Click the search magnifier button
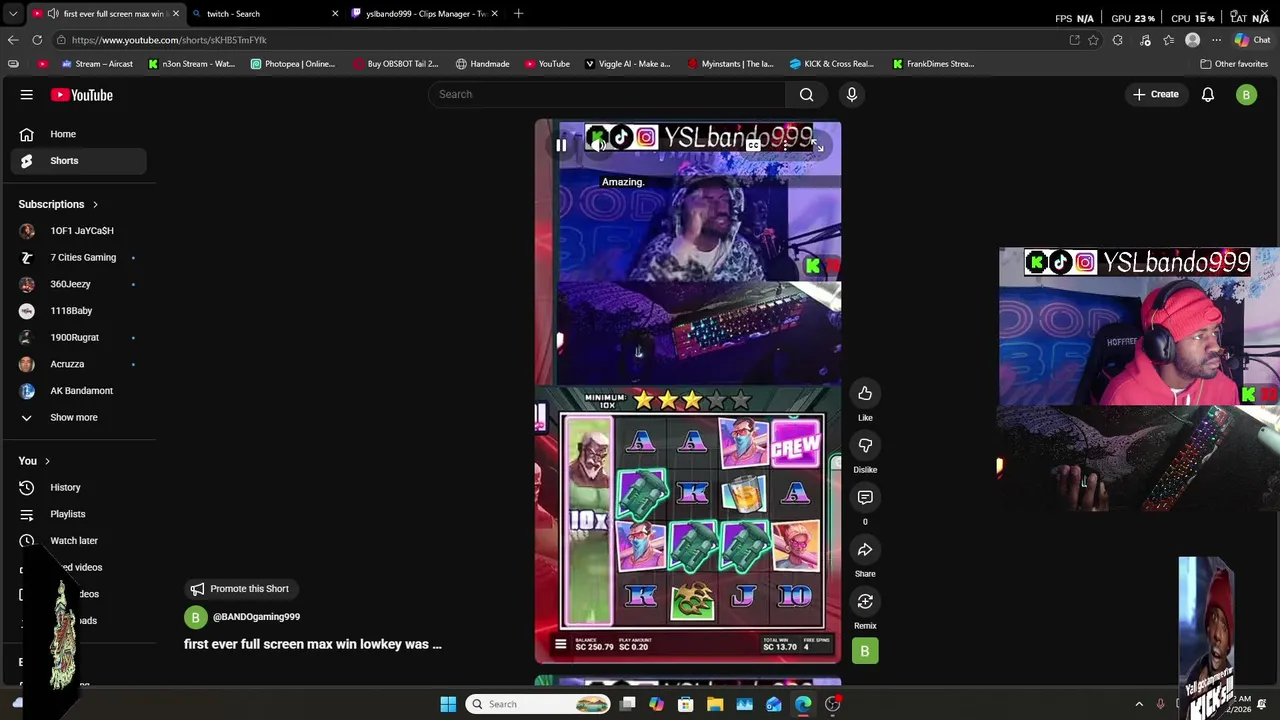The width and height of the screenshot is (1280, 720). (x=806, y=94)
